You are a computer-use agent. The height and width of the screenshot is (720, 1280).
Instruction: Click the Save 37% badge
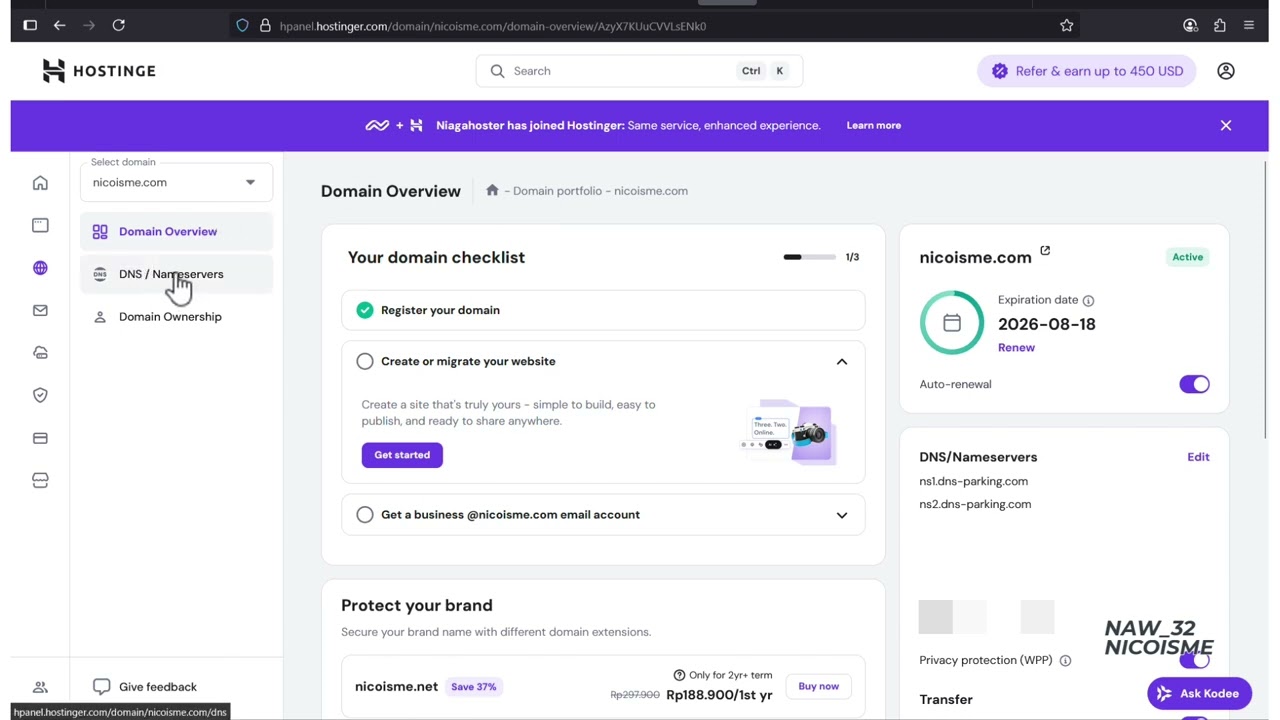point(473,687)
